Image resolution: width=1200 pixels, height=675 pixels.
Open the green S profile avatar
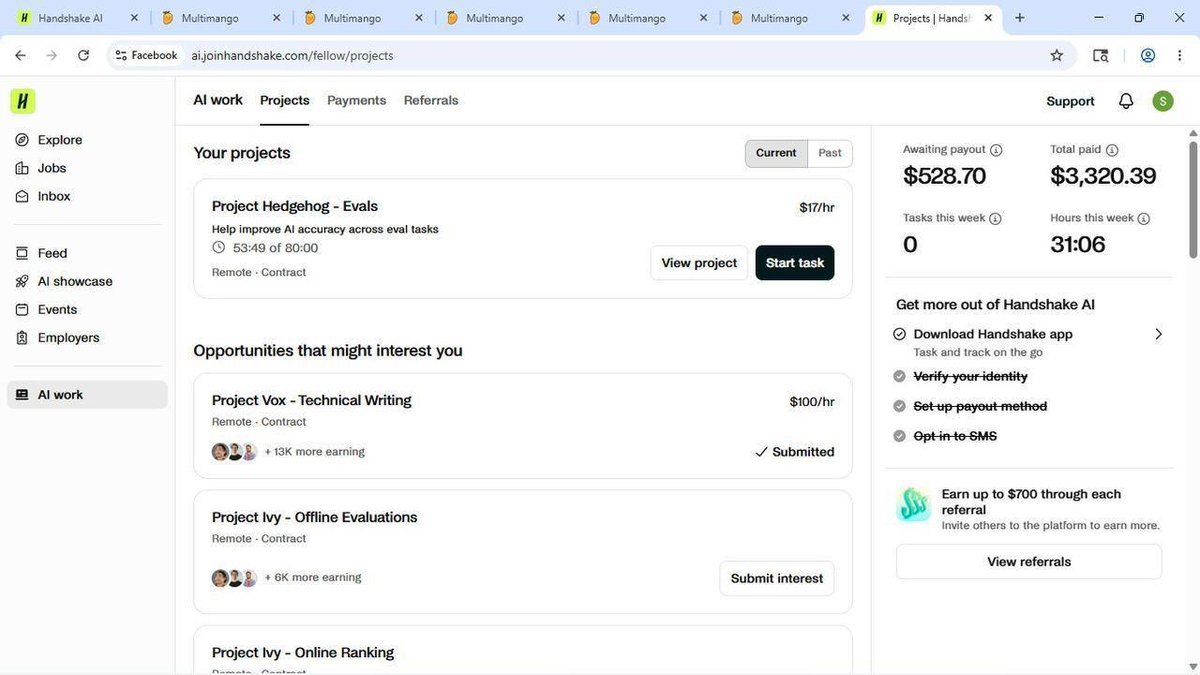click(1162, 101)
